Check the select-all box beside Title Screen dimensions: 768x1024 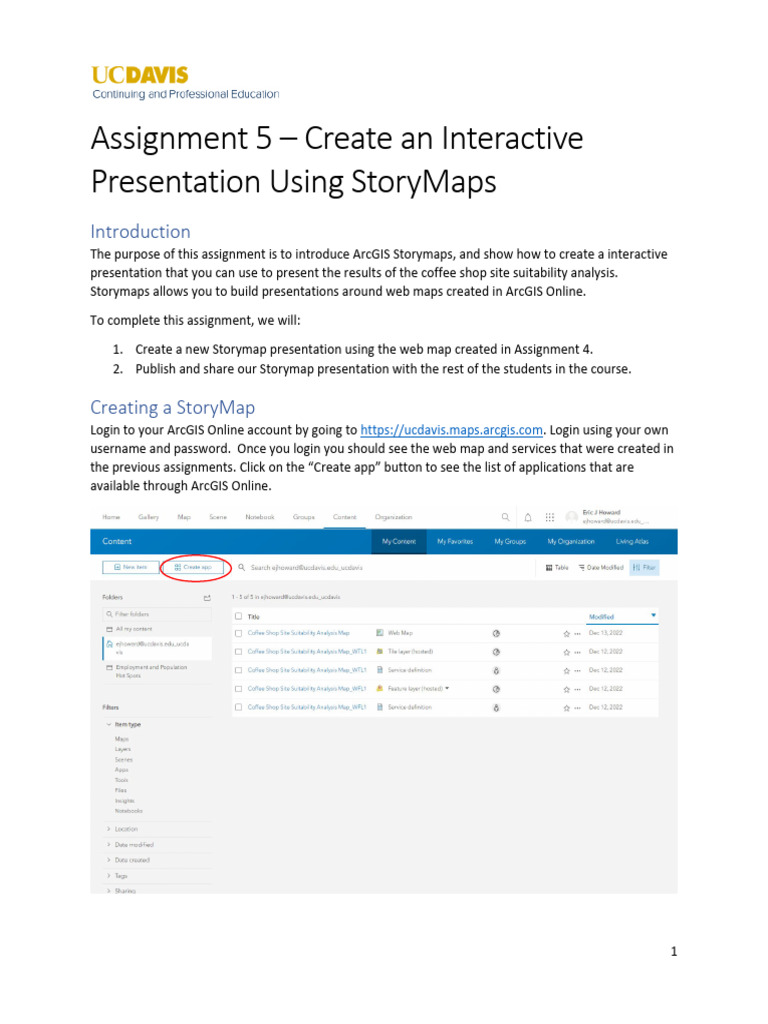coord(238,616)
